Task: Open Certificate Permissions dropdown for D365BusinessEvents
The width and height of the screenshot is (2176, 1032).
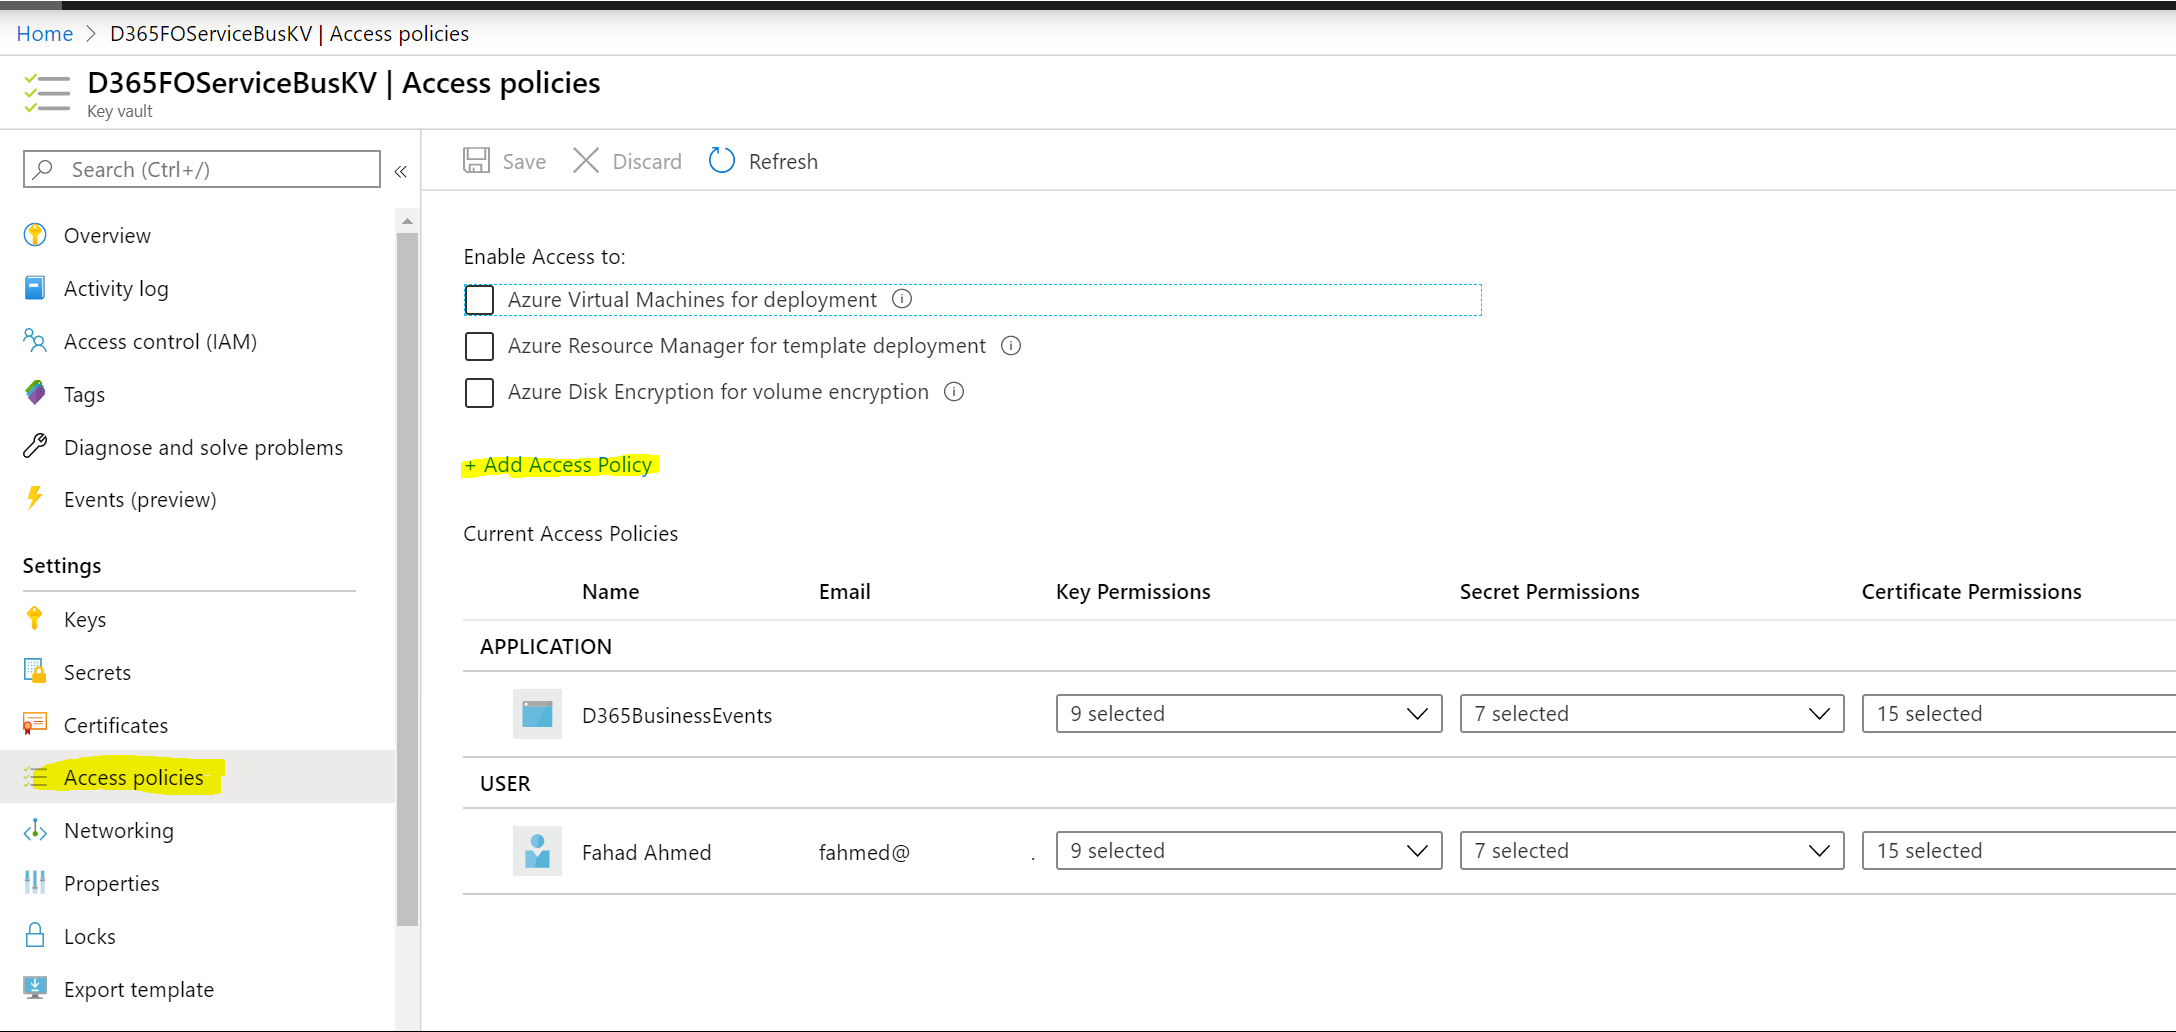Action: coord(2018,714)
